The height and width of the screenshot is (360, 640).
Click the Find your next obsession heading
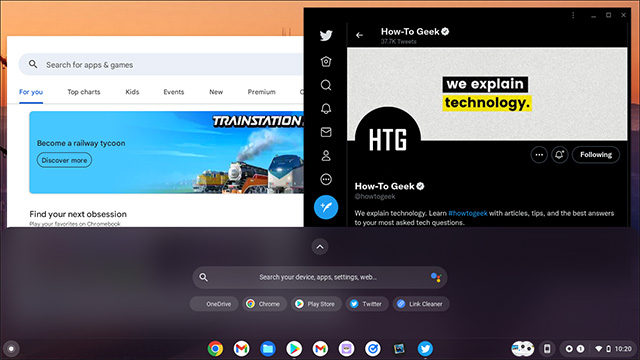pyautogui.click(x=78, y=214)
